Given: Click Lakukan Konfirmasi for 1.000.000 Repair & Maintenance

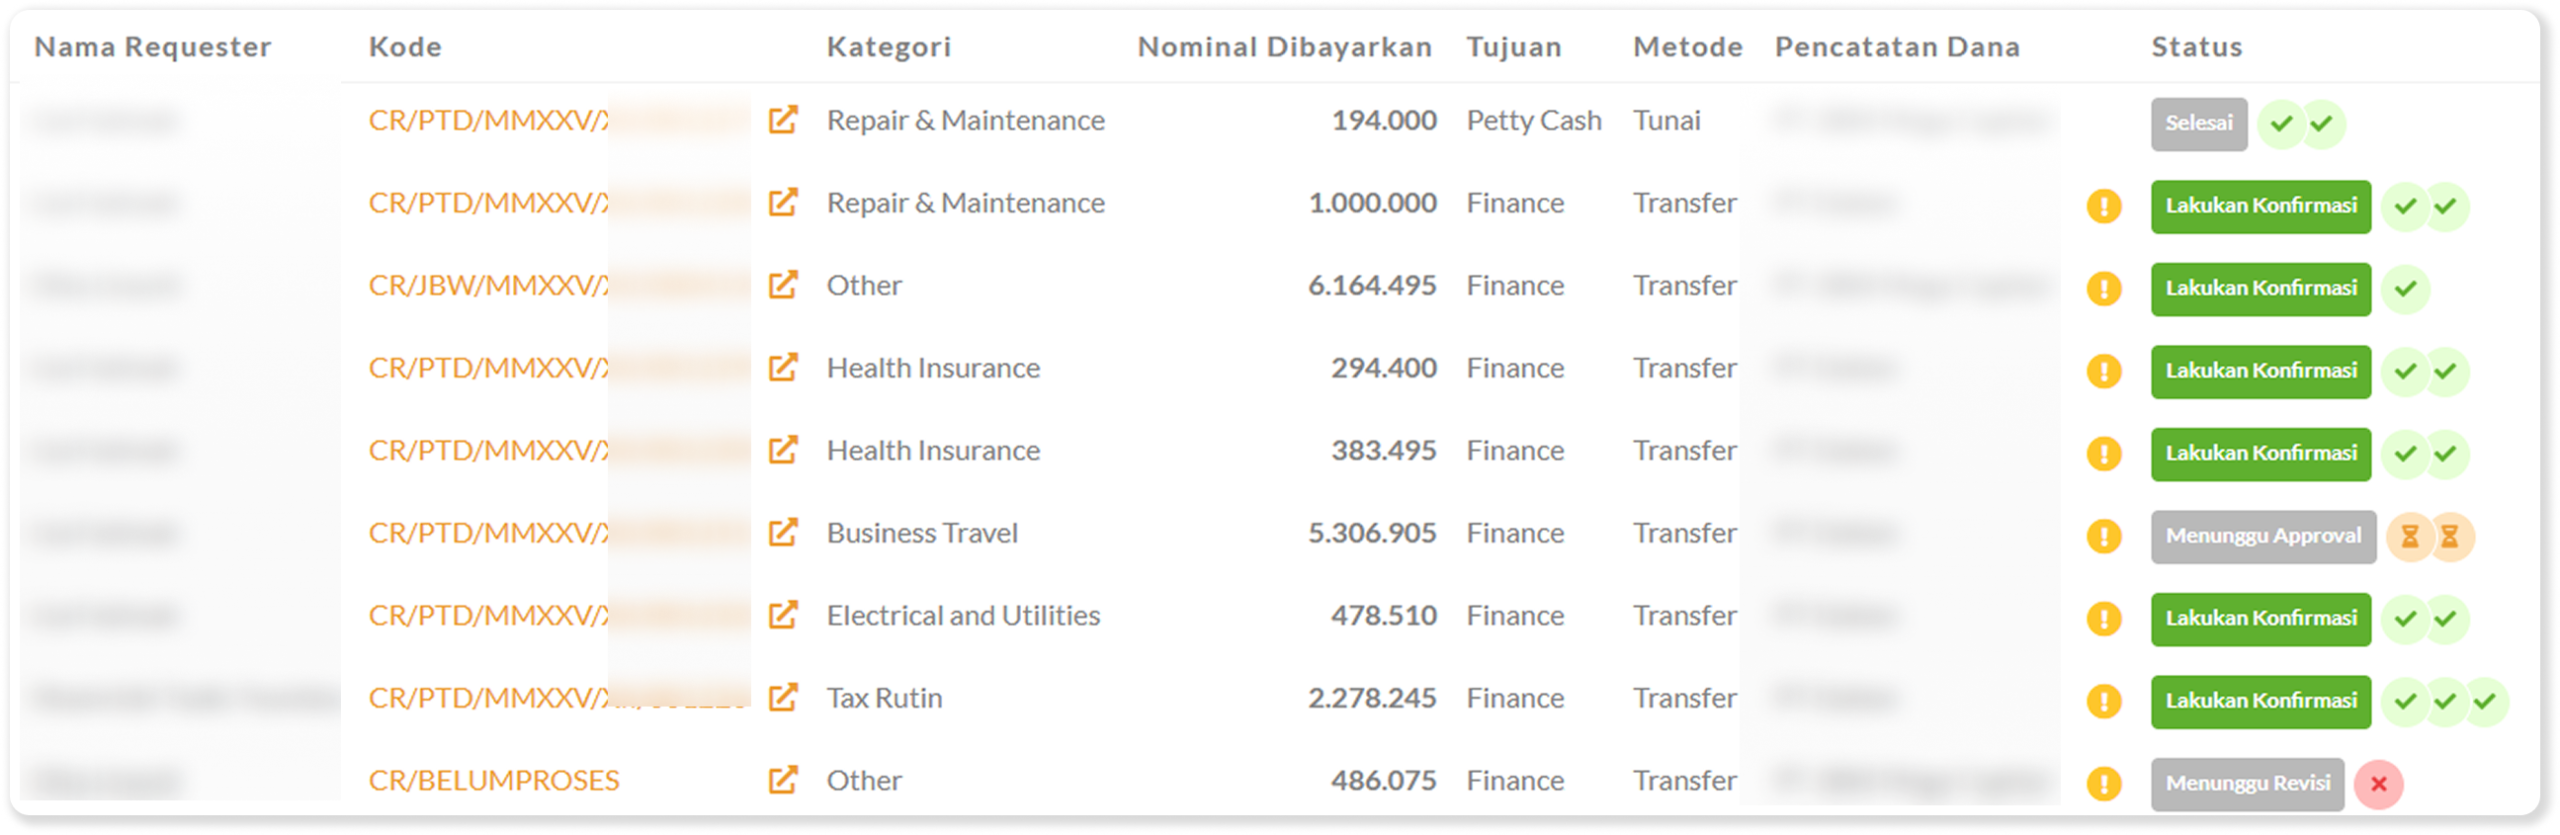Looking at the screenshot, I should pos(2260,206).
